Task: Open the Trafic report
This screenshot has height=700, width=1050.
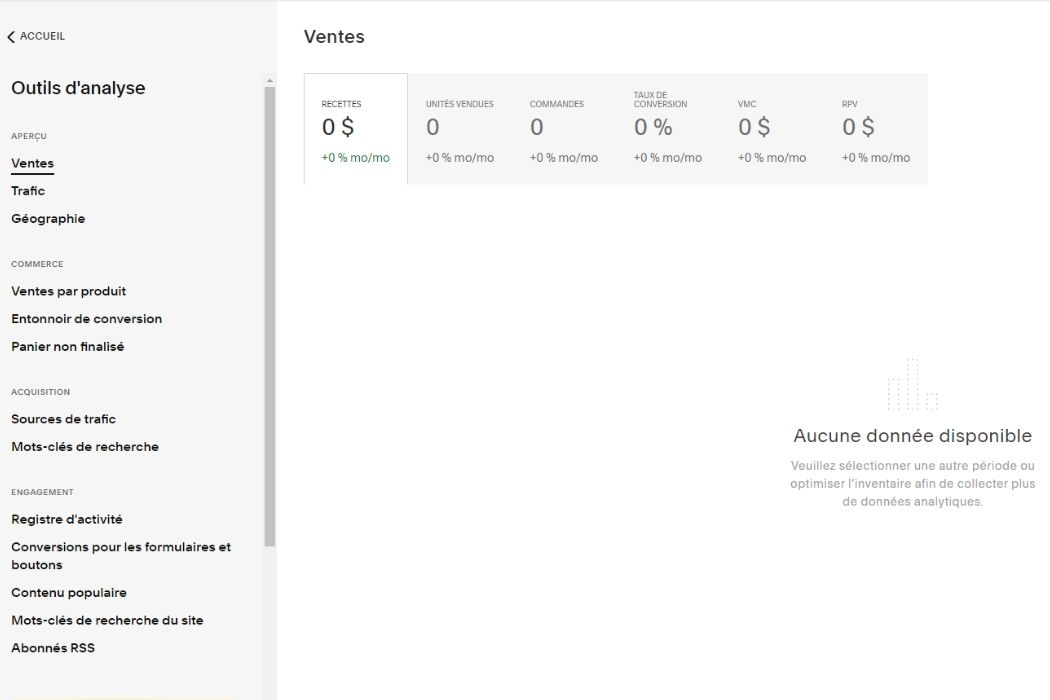Action: [x=27, y=190]
